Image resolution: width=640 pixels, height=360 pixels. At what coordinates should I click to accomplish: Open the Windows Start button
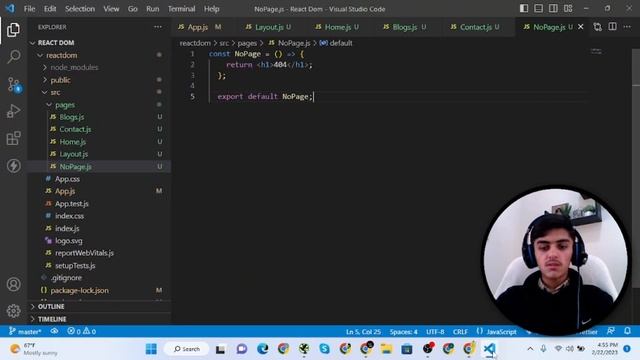[151, 349]
